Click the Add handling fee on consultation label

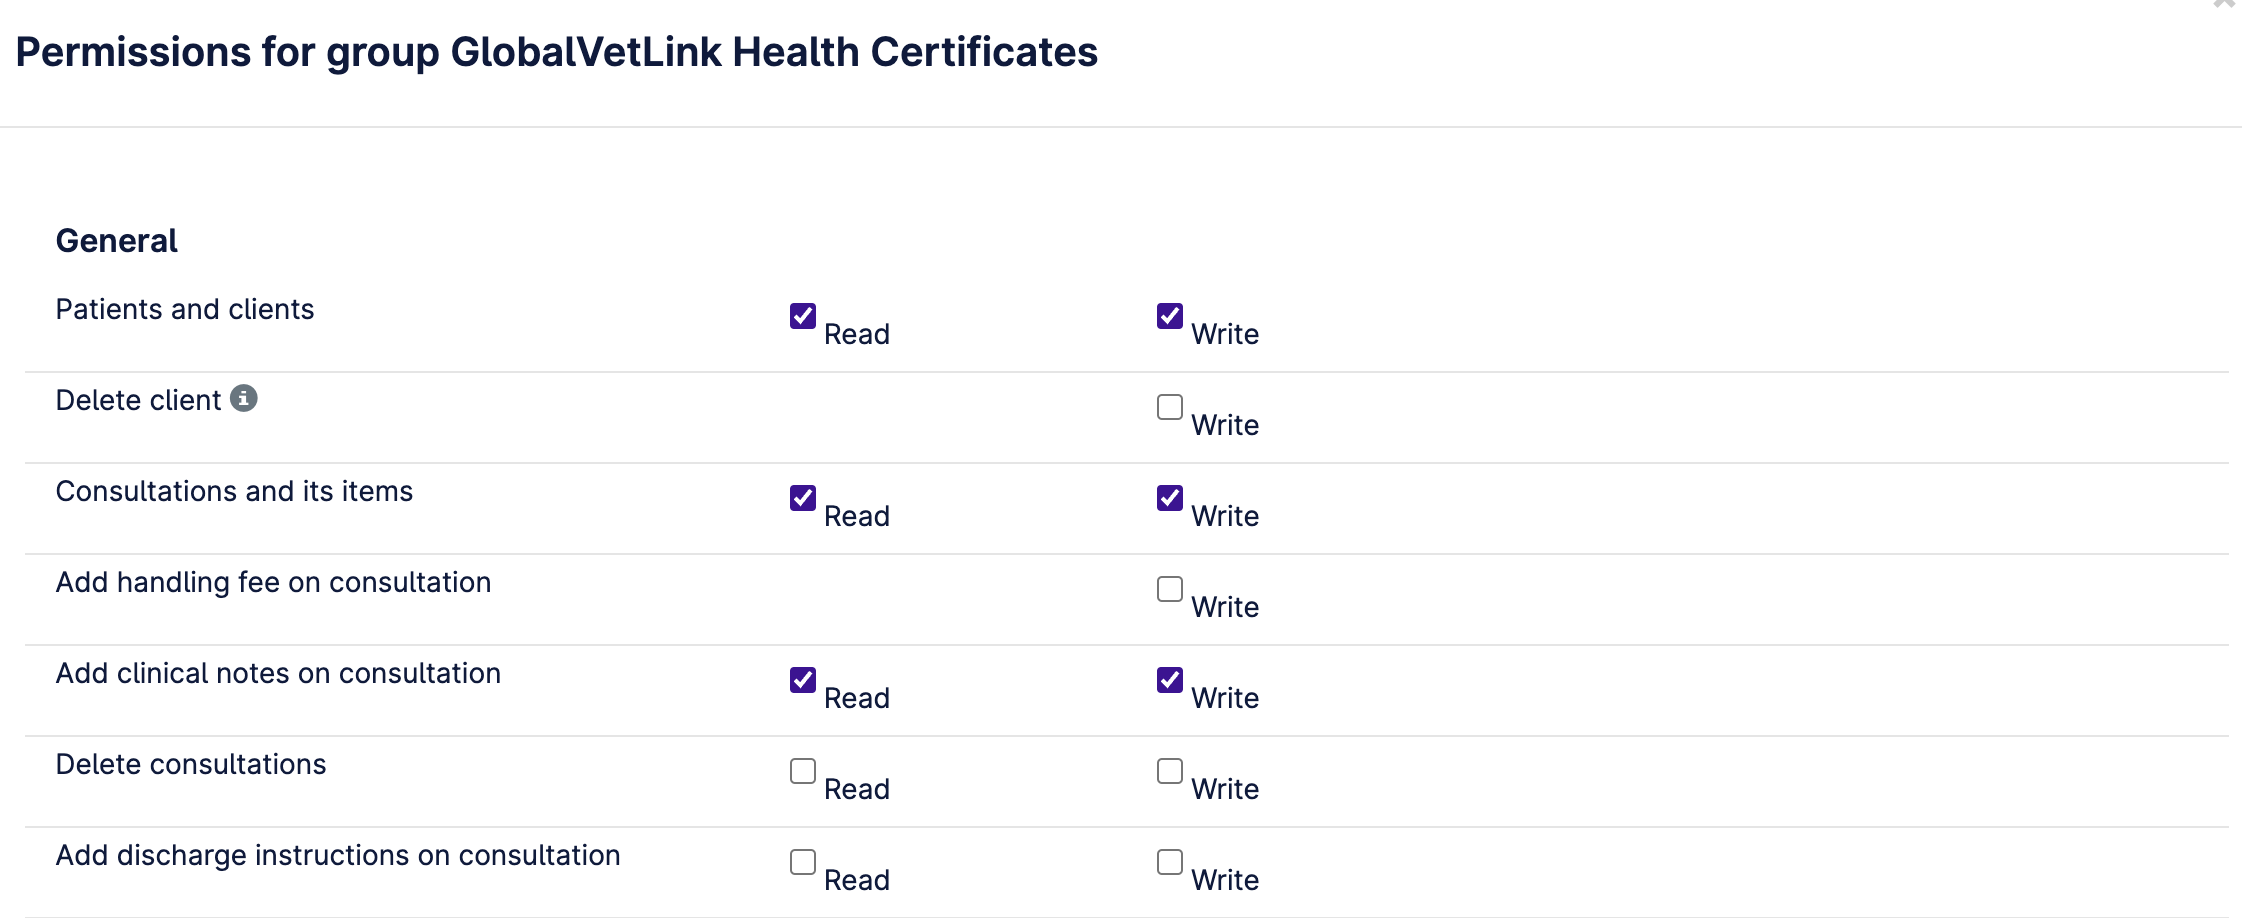pyautogui.click(x=274, y=582)
